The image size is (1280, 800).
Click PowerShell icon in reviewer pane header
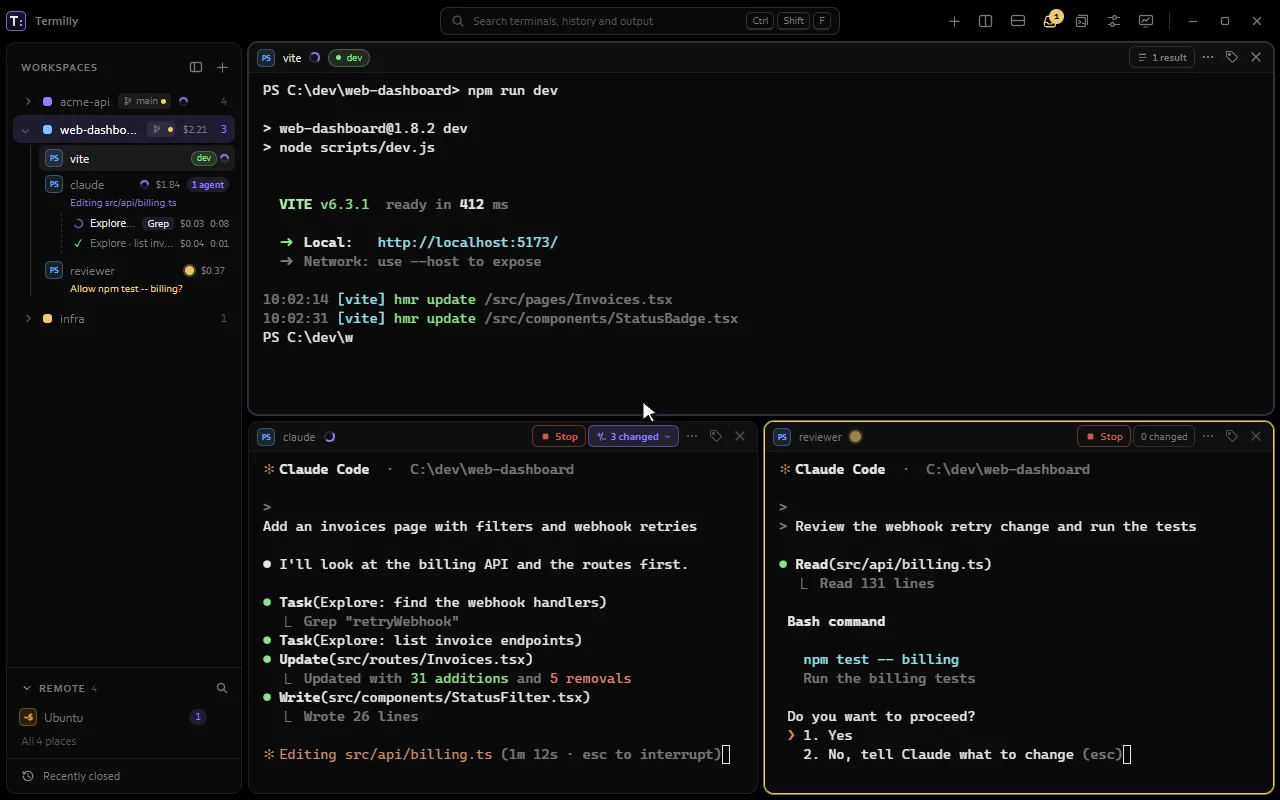click(x=782, y=437)
